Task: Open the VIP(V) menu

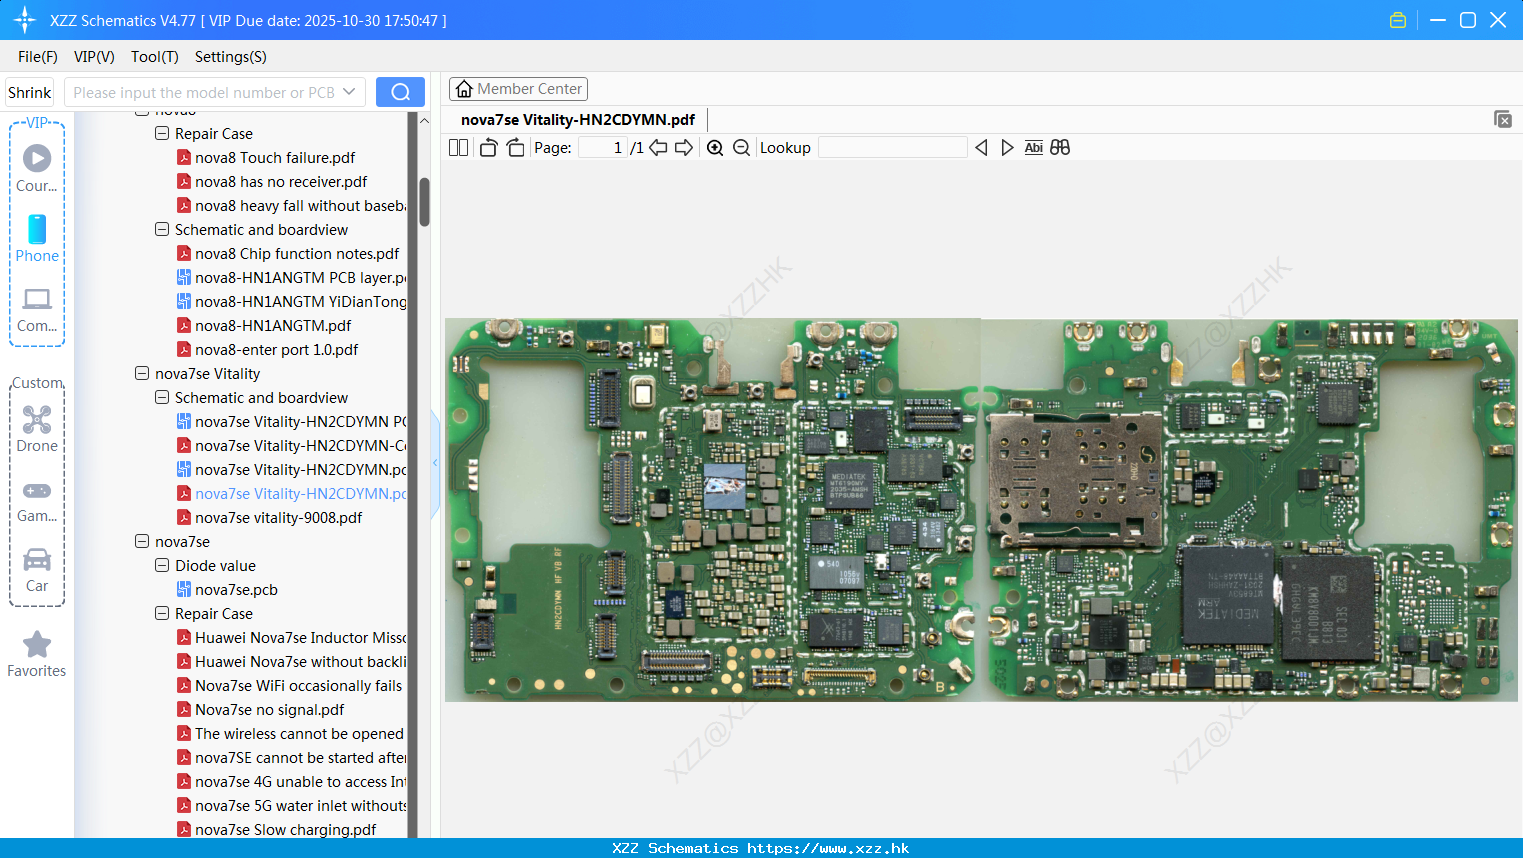Action: [x=94, y=57]
